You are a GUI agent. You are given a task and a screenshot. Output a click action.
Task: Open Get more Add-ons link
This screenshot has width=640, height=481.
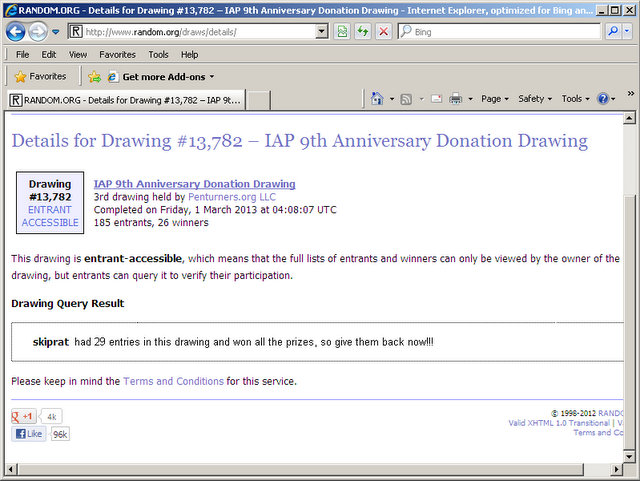pos(161,77)
